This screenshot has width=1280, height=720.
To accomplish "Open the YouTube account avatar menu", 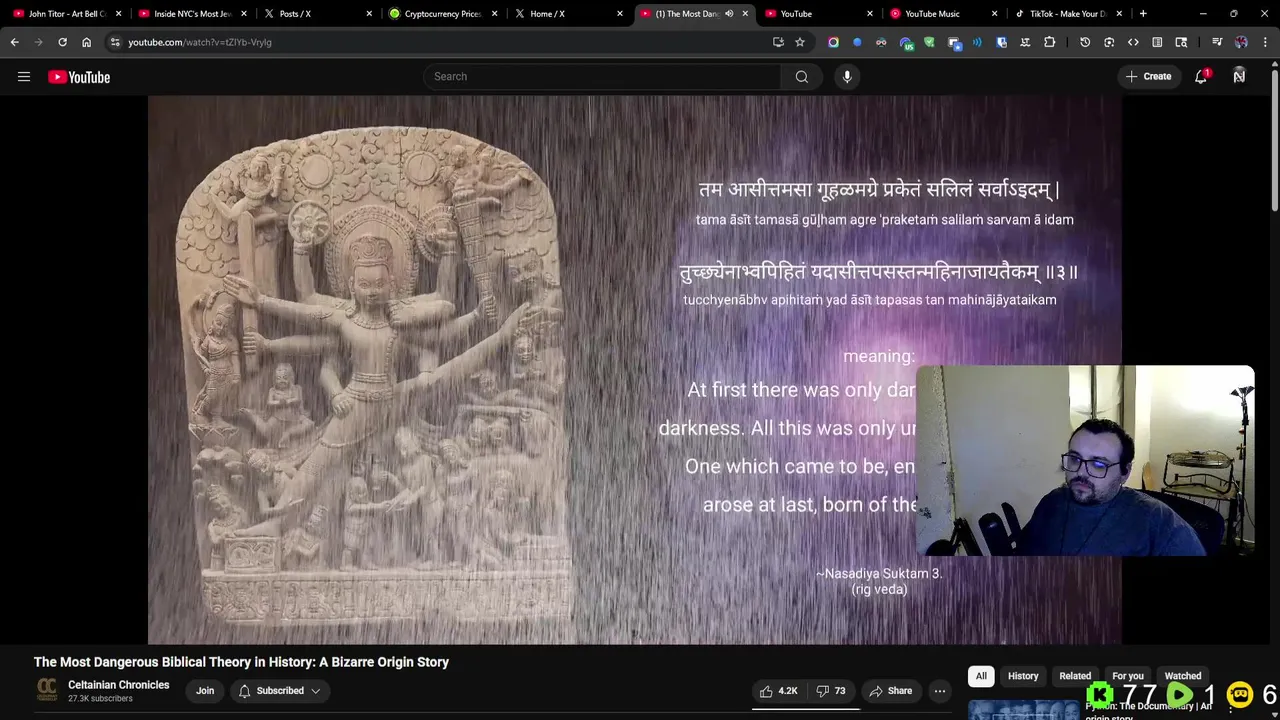I will [x=1239, y=77].
